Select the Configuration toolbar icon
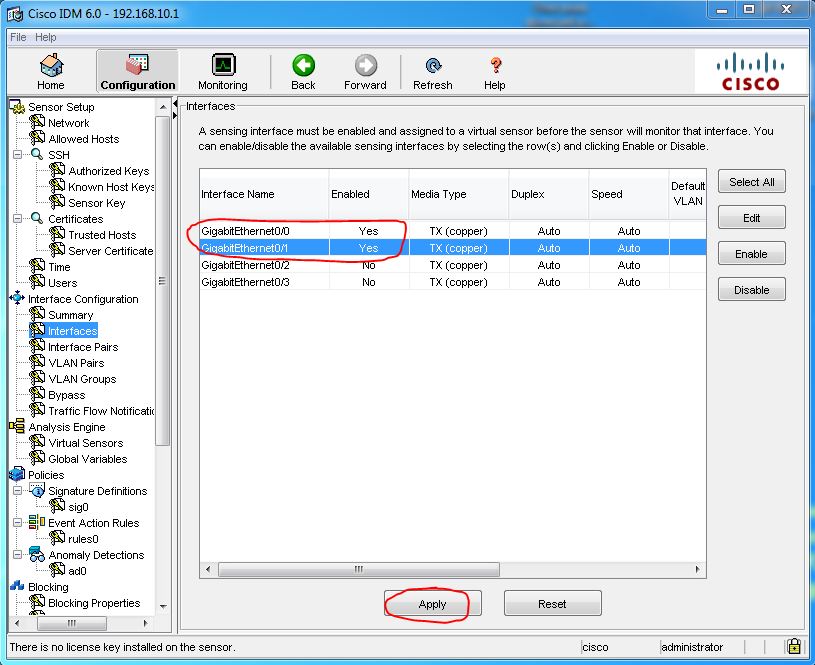815x665 pixels. click(x=138, y=65)
